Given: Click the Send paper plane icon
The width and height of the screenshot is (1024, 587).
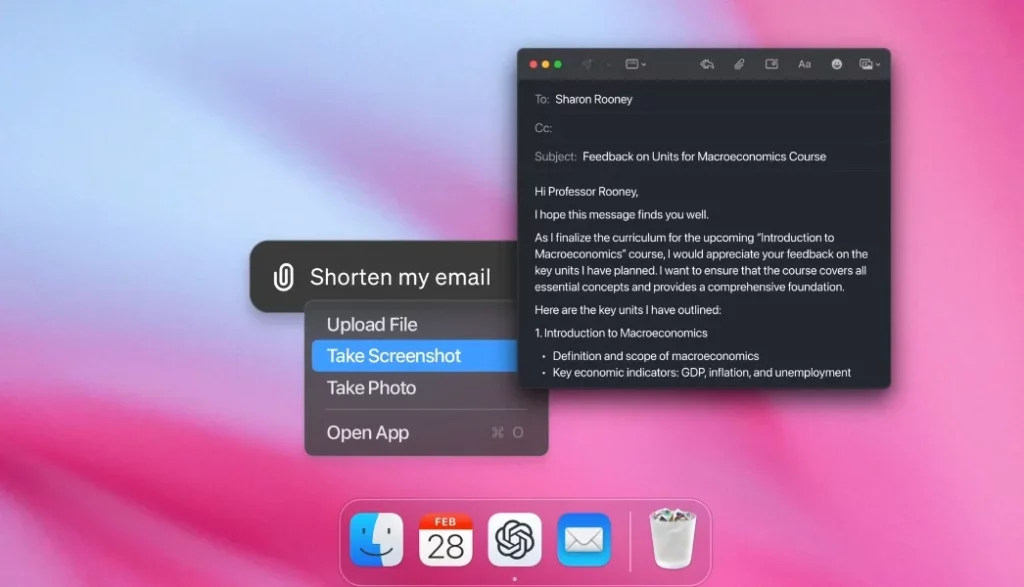Looking at the screenshot, I should coord(588,63).
